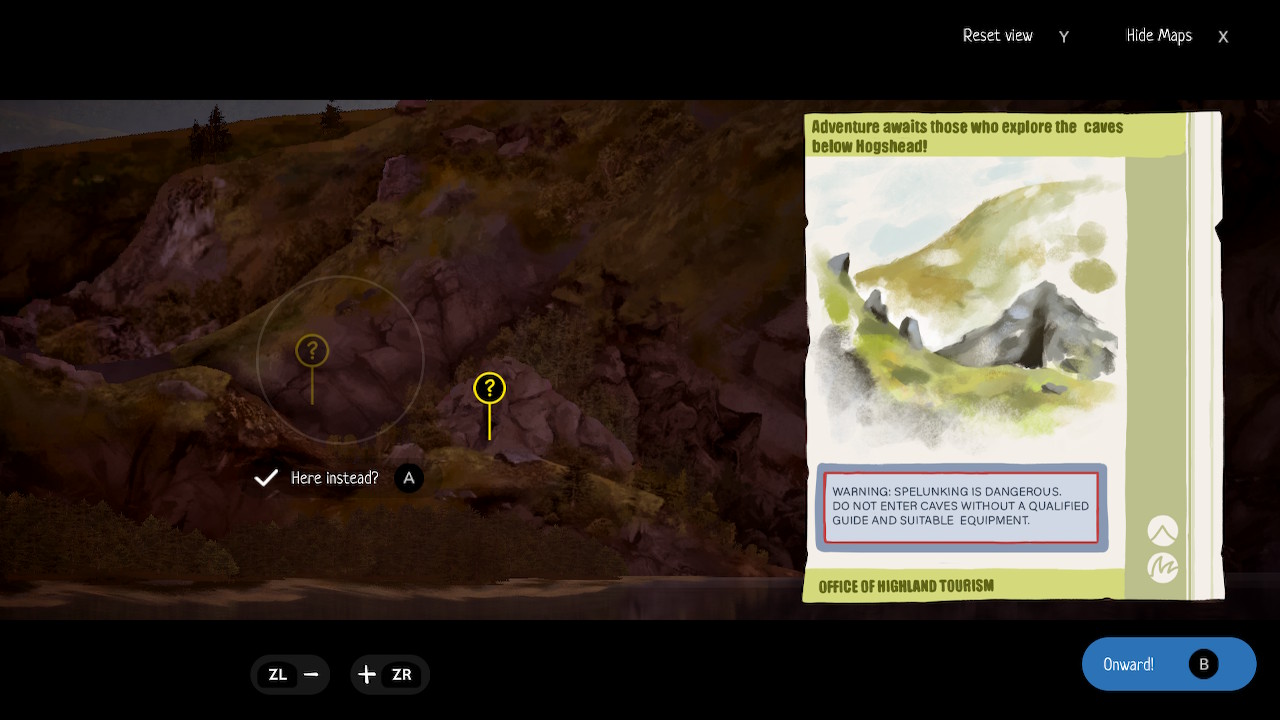Toggle map visibility with Hide Maps

tap(1159, 36)
